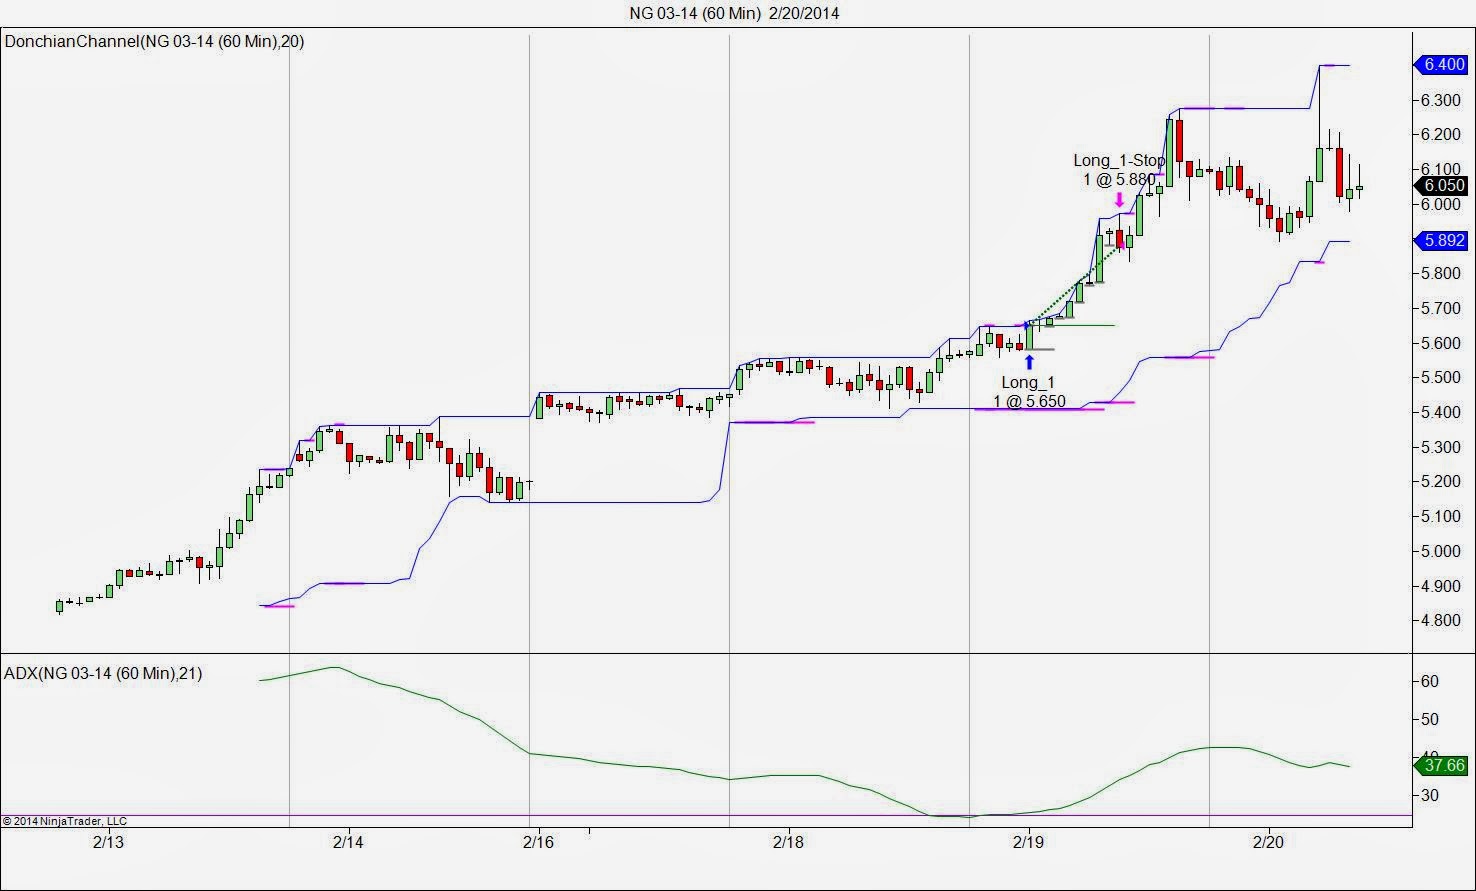Click the 2/13 date label on the time axis

pyautogui.click(x=108, y=842)
